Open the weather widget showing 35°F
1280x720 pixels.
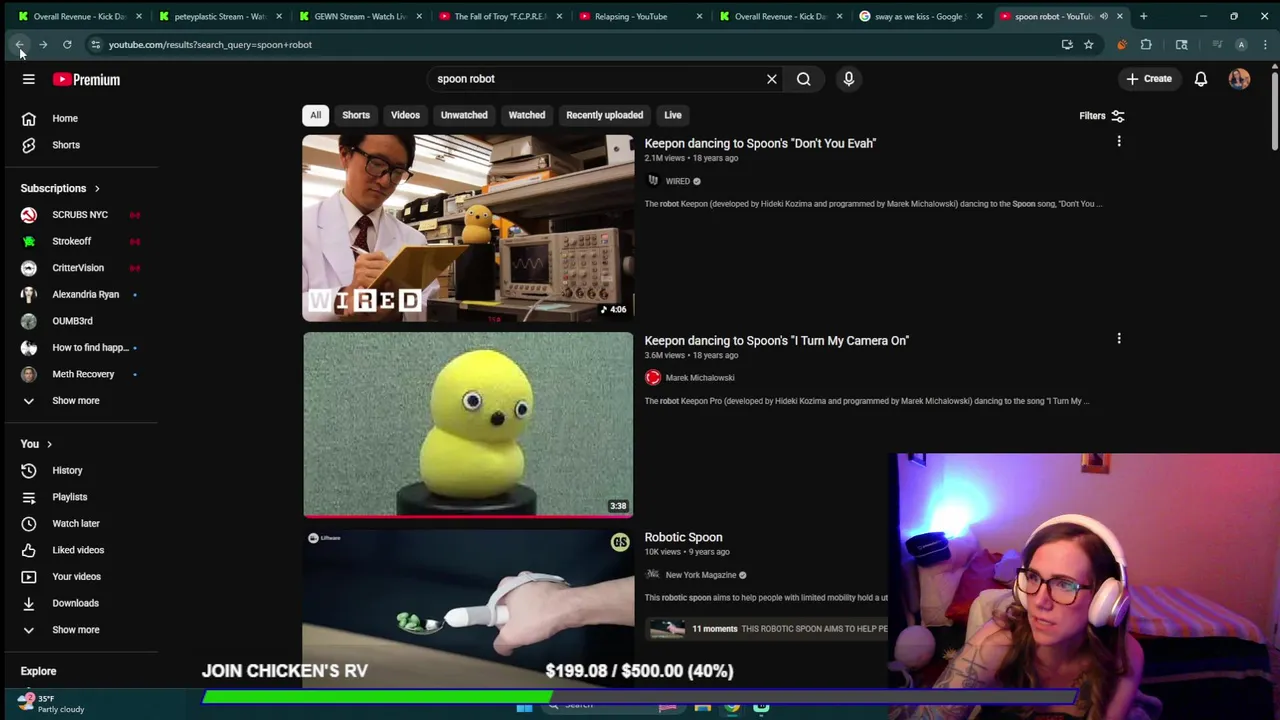point(52,703)
